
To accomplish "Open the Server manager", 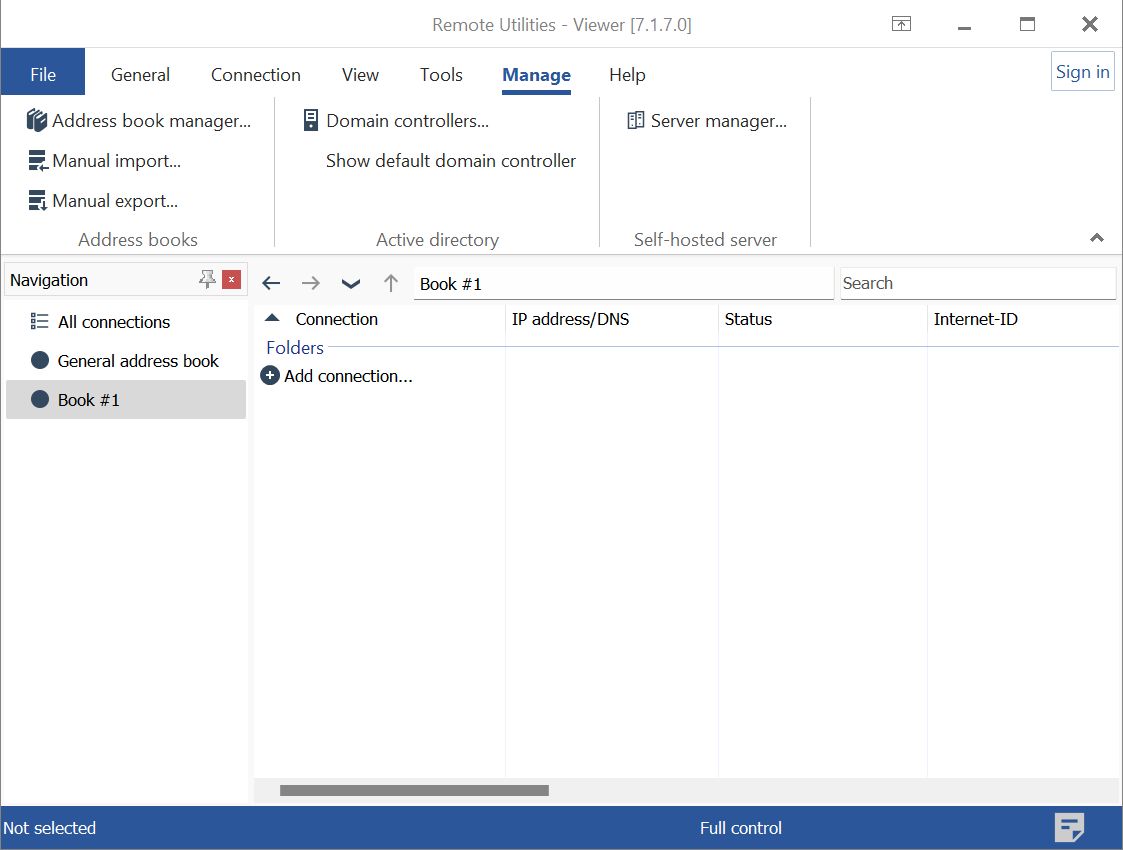I will point(707,121).
